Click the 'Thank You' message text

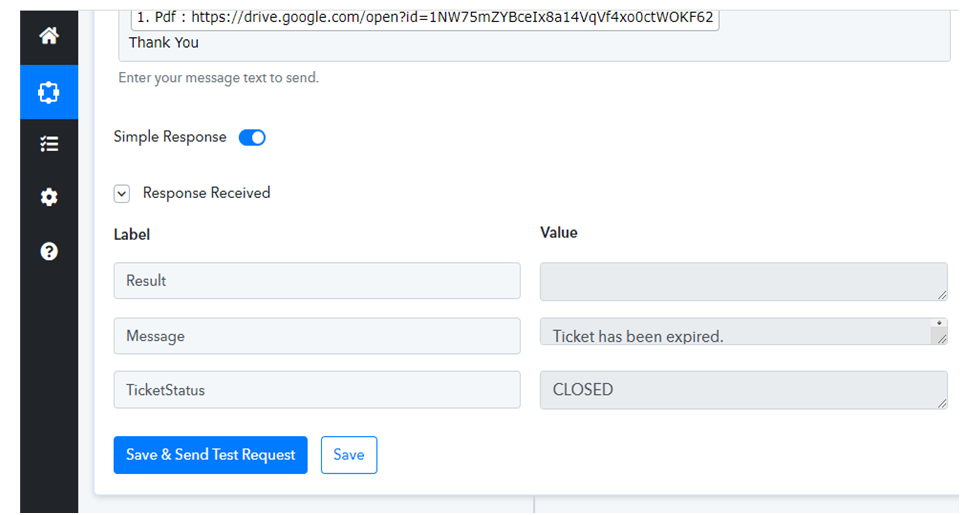pos(164,43)
